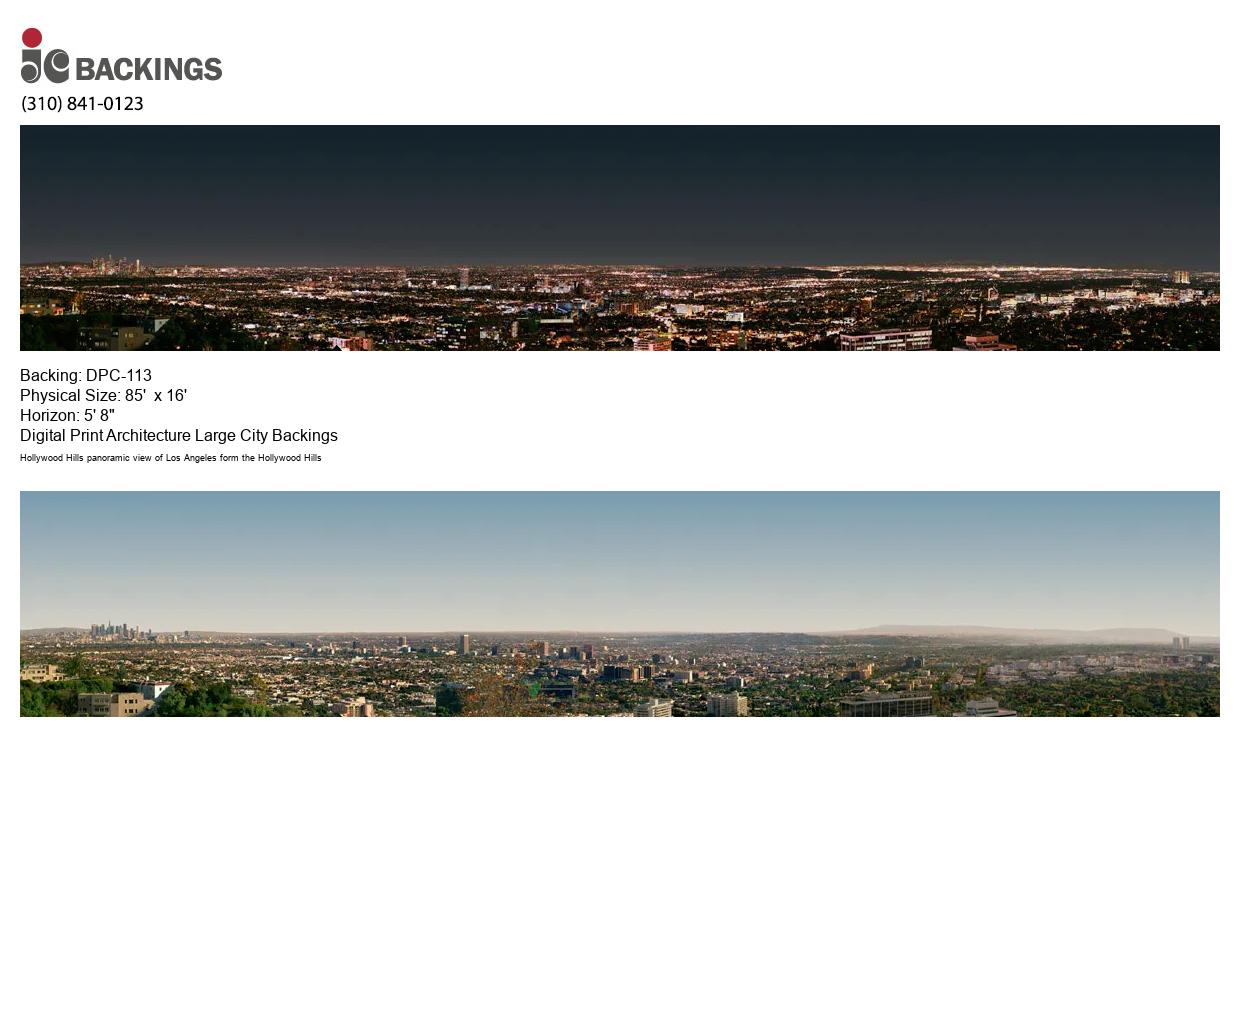
Task: Open the daytime Los Angeles panorama image
Action: click(x=619, y=603)
